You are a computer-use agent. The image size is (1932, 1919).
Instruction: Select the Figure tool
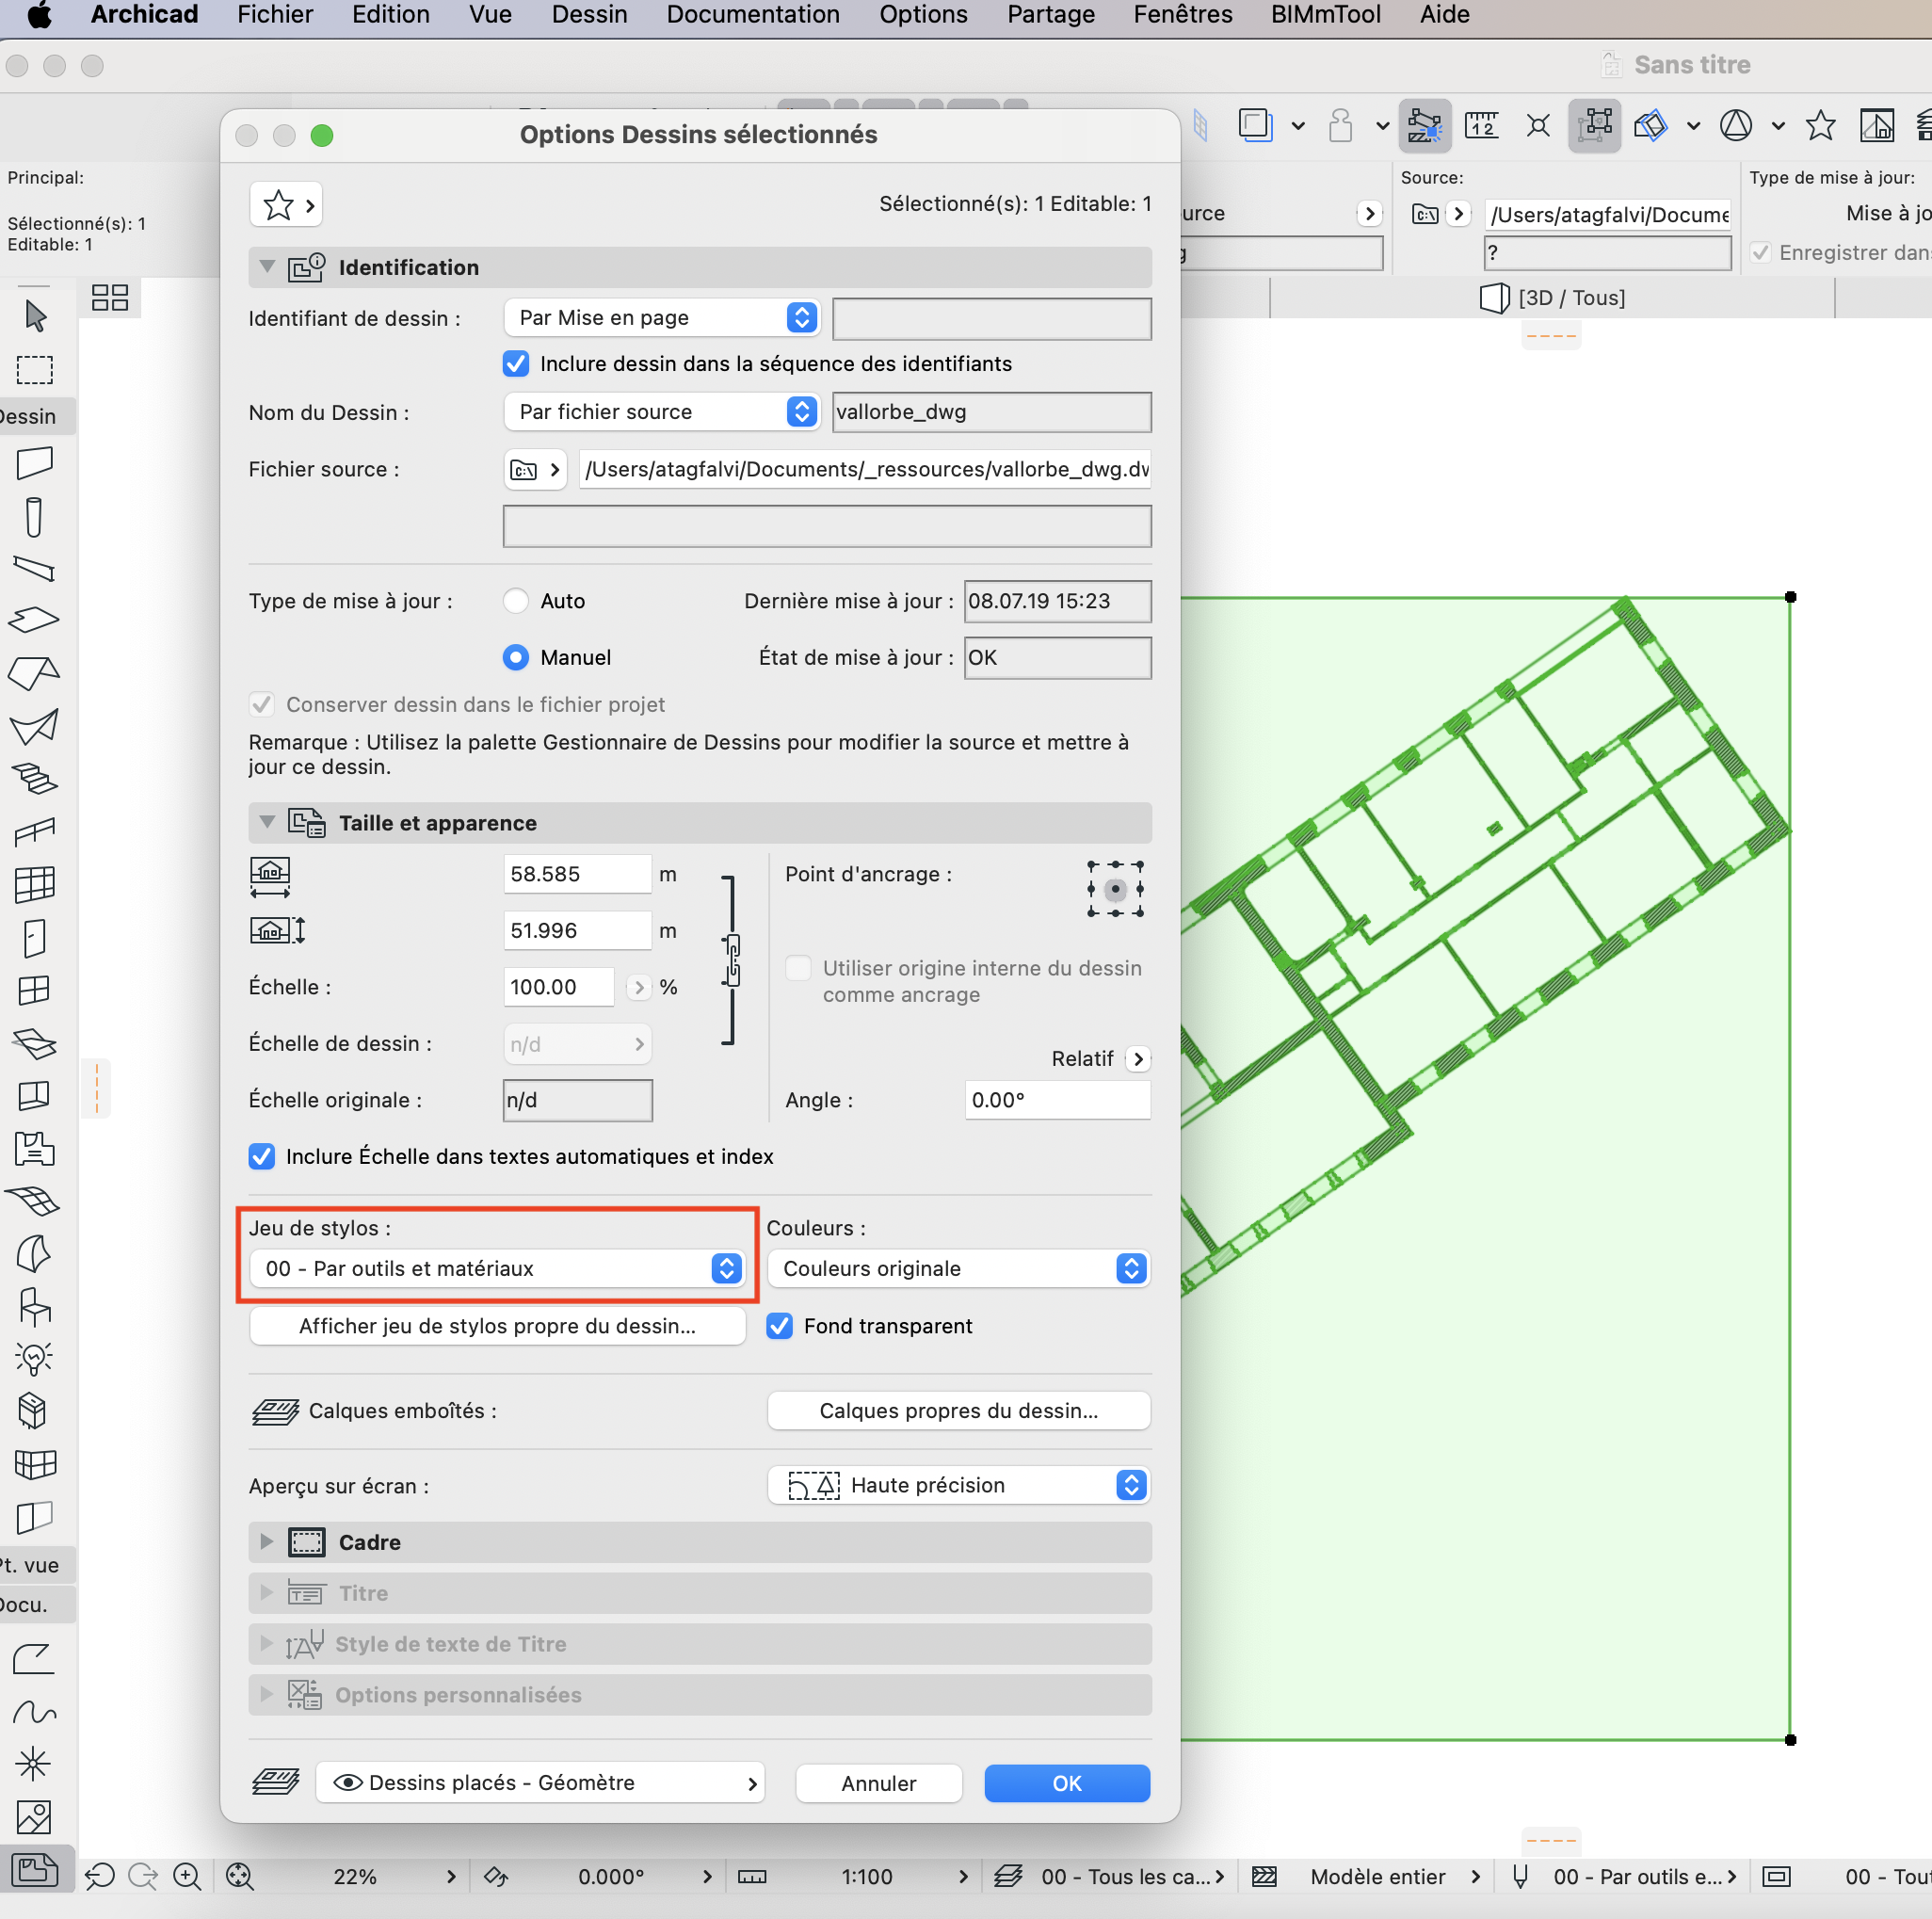tap(35, 1816)
